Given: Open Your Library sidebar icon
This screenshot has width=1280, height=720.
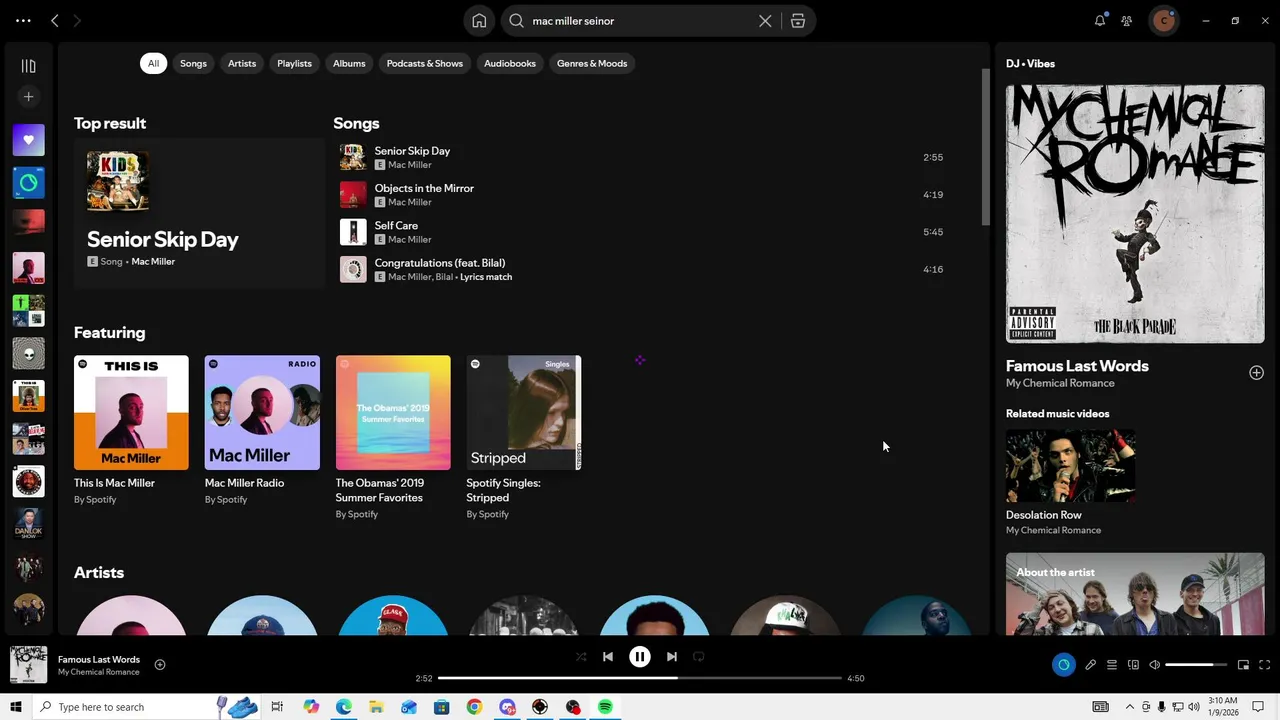Looking at the screenshot, I should [x=28, y=66].
